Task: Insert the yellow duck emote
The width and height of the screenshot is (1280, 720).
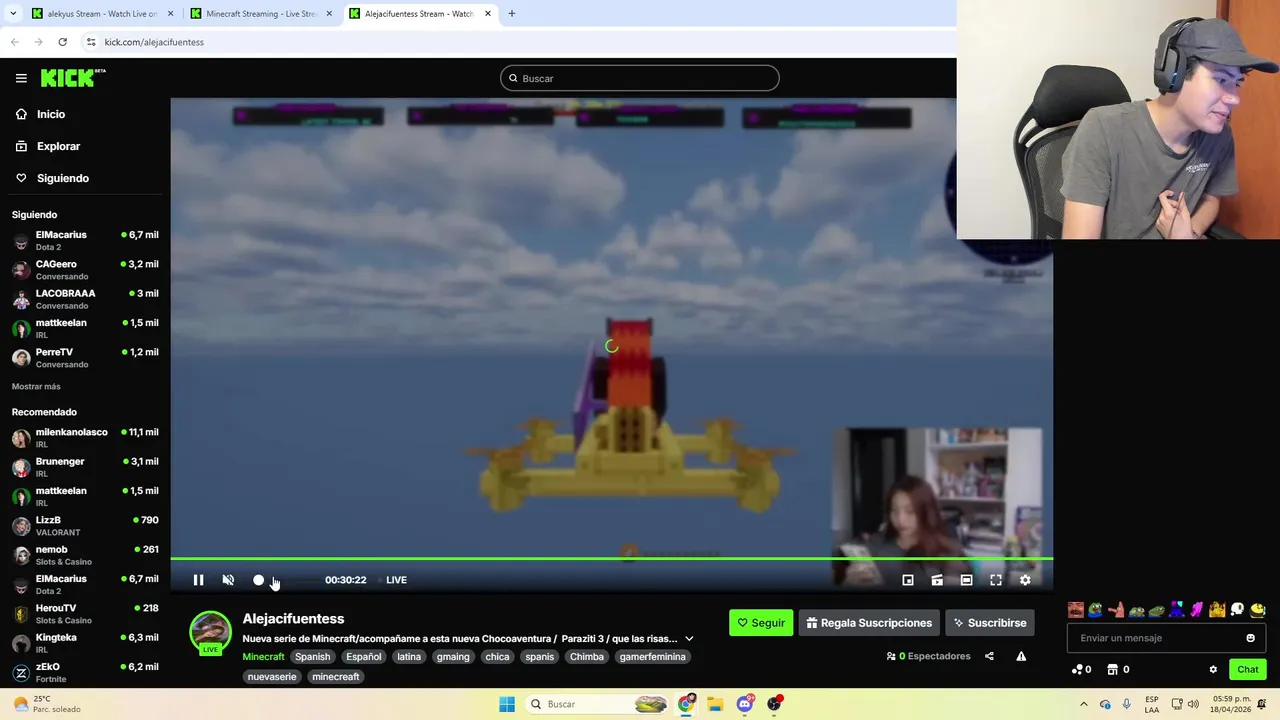Action: 1258,610
